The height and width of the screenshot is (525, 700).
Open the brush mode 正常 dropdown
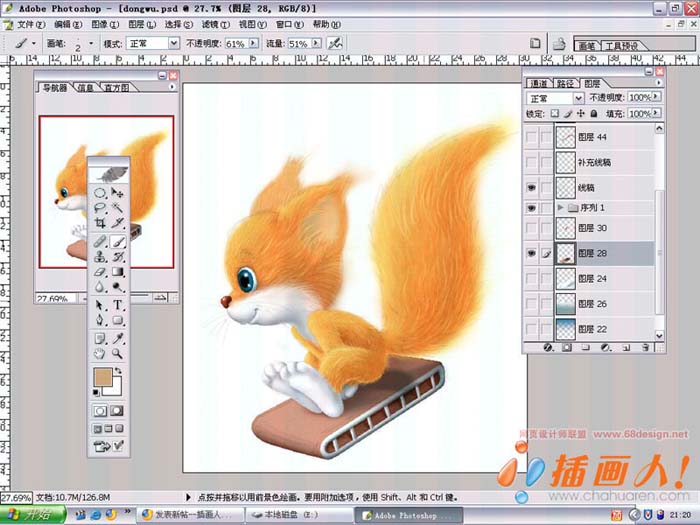tap(174, 43)
